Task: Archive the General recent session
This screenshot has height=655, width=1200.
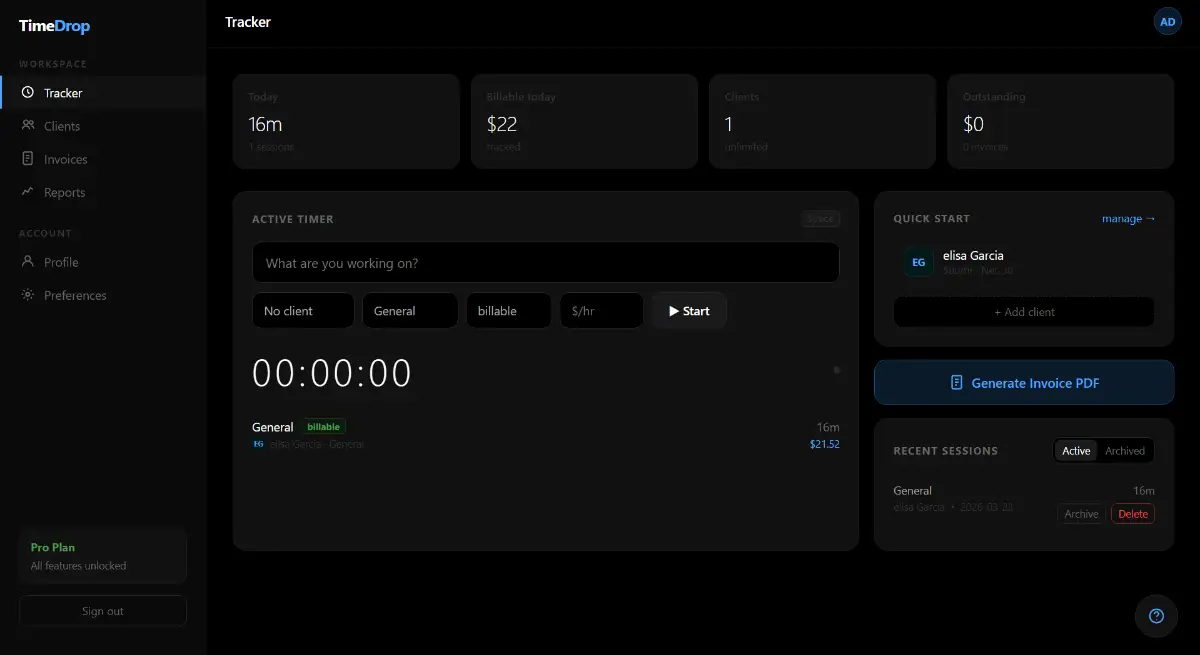Action: tap(1081, 514)
